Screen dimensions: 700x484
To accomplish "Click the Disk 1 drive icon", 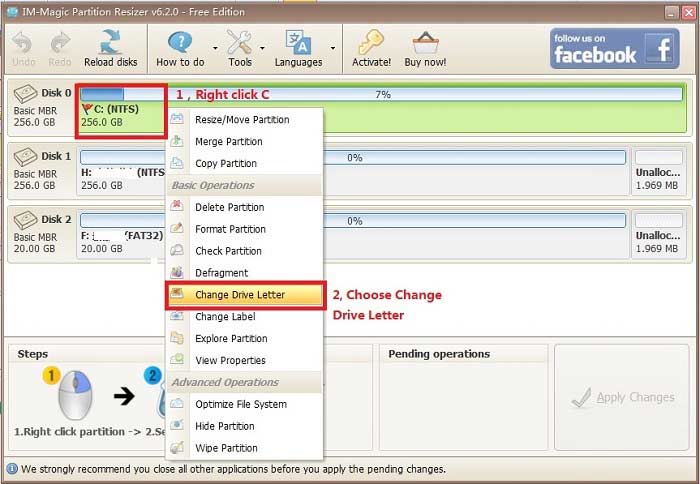I will coord(25,157).
